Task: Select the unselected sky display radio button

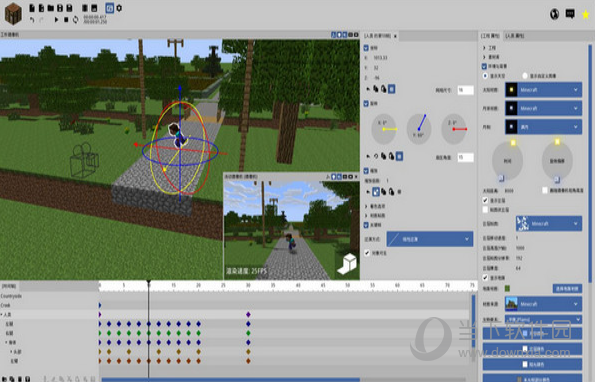Action: pos(525,76)
